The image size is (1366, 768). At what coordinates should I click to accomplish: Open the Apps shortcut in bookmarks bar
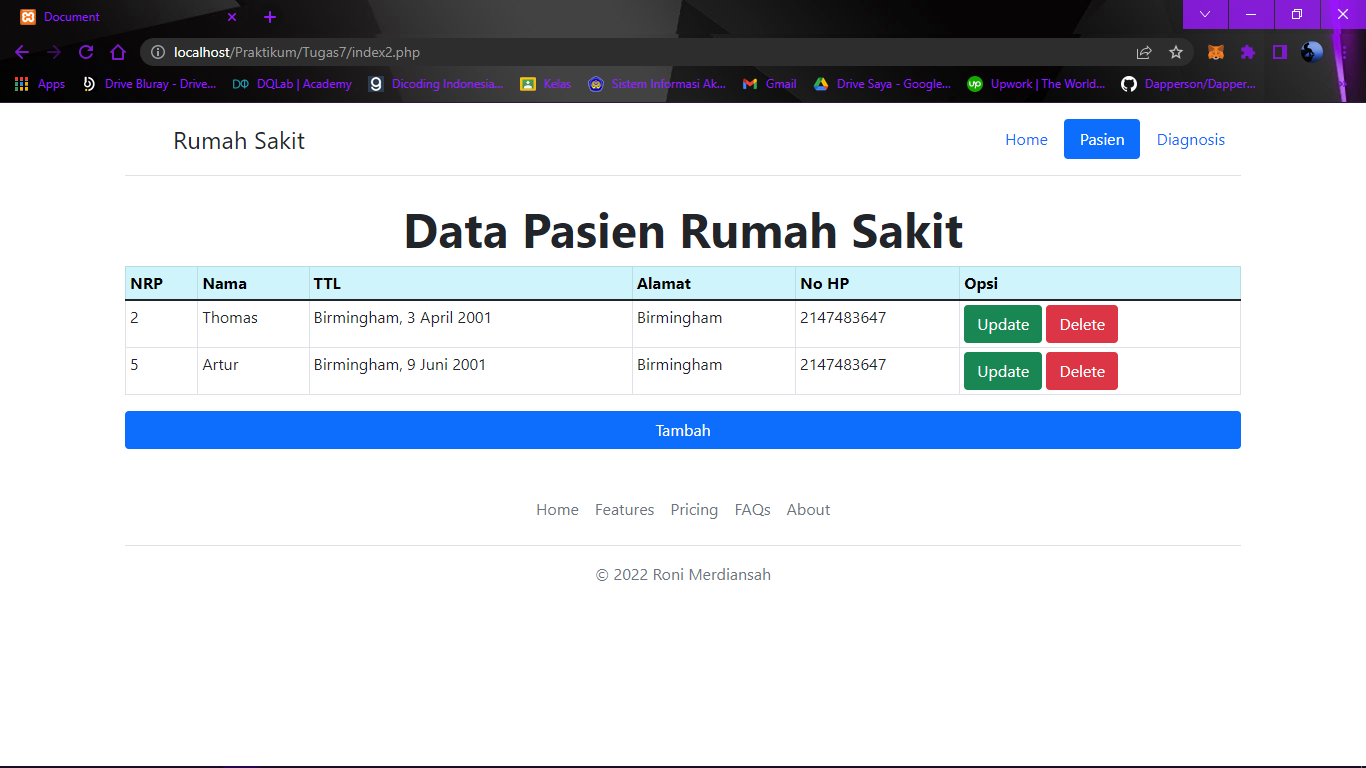(40, 84)
